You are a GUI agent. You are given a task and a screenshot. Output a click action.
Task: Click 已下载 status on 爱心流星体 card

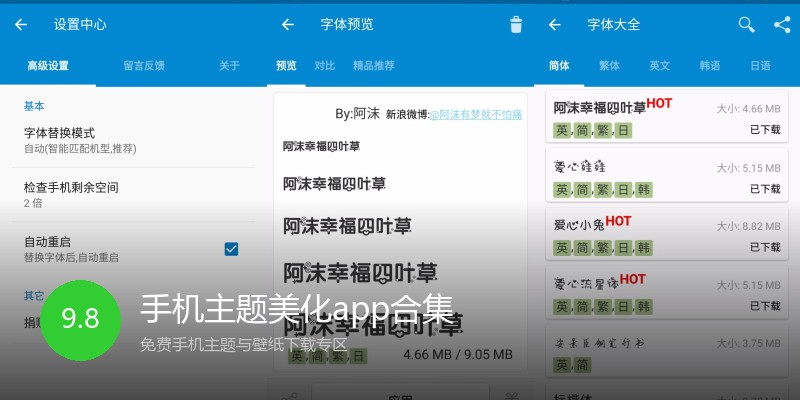pos(765,306)
